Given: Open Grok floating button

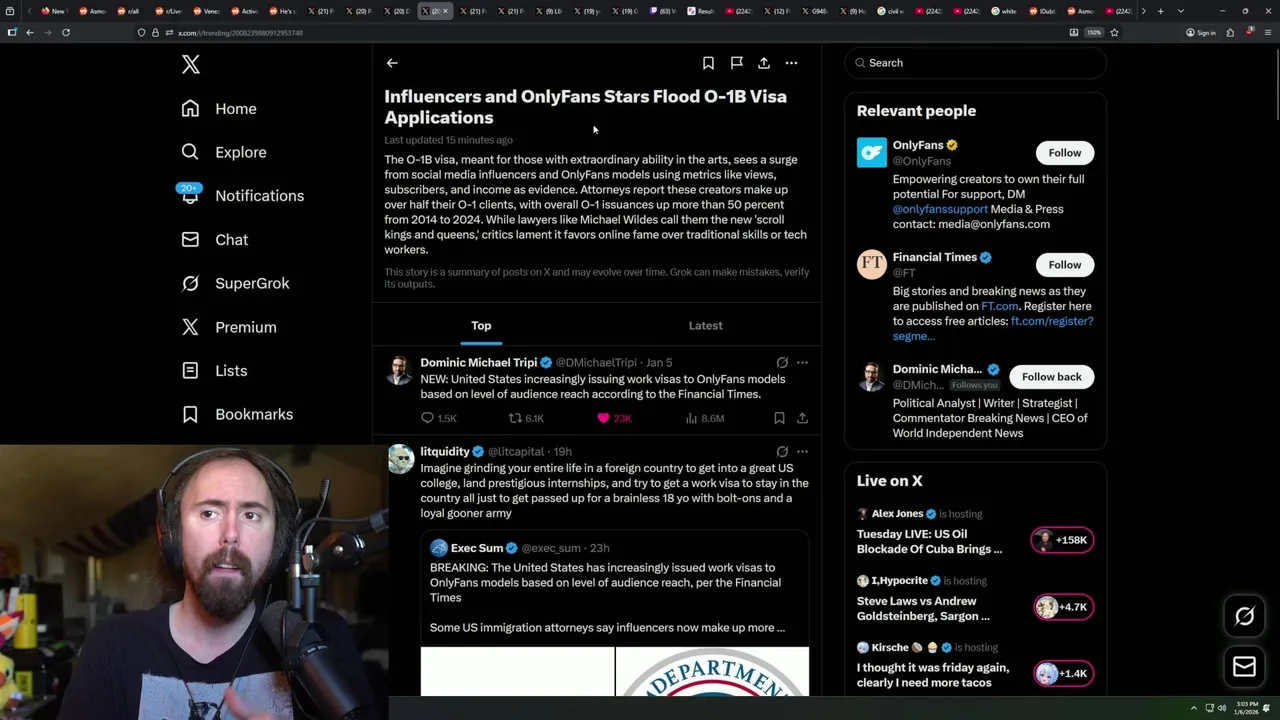Looking at the screenshot, I should coord(1244,616).
